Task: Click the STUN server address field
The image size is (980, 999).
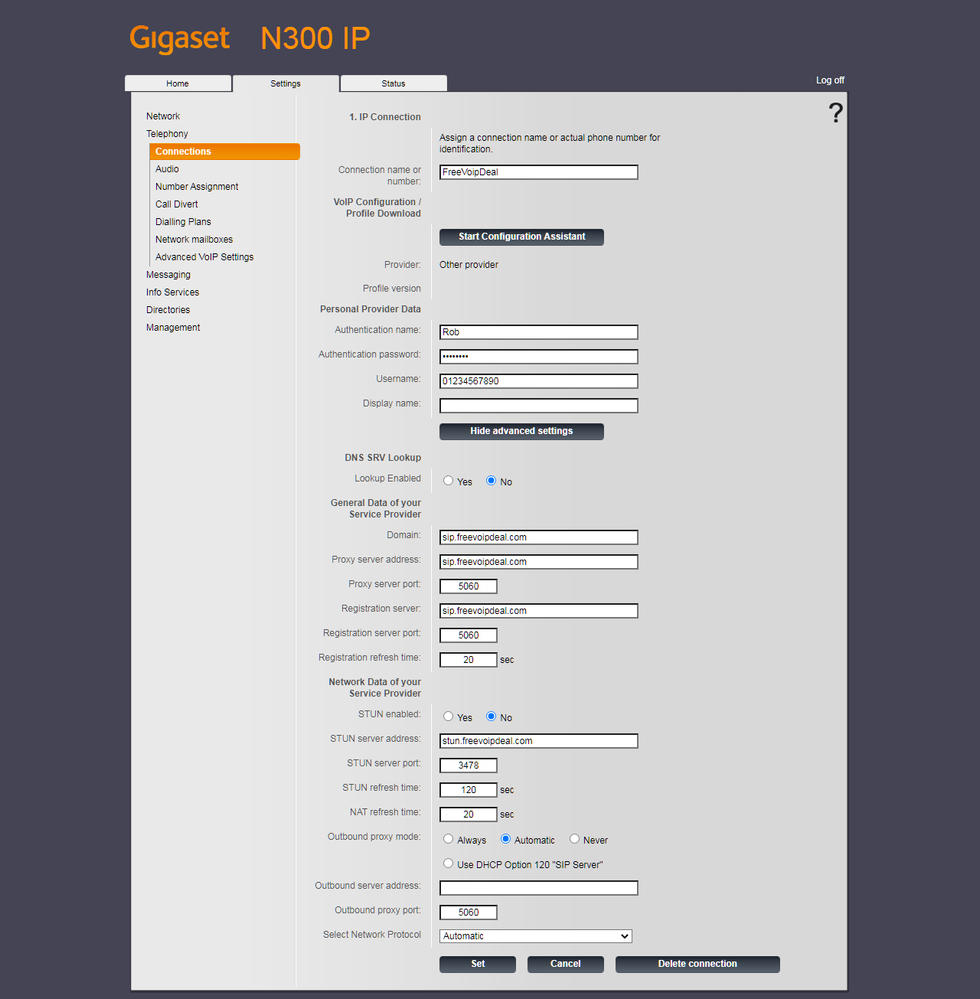Action: [x=538, y=741]
